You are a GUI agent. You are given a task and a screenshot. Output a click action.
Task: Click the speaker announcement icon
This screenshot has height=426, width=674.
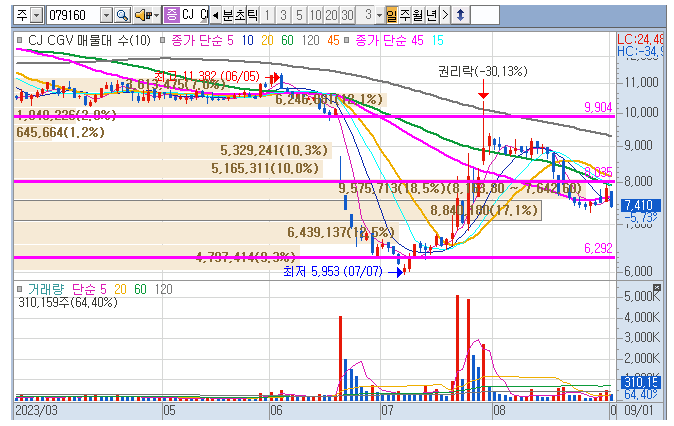[x=142, y=15]
